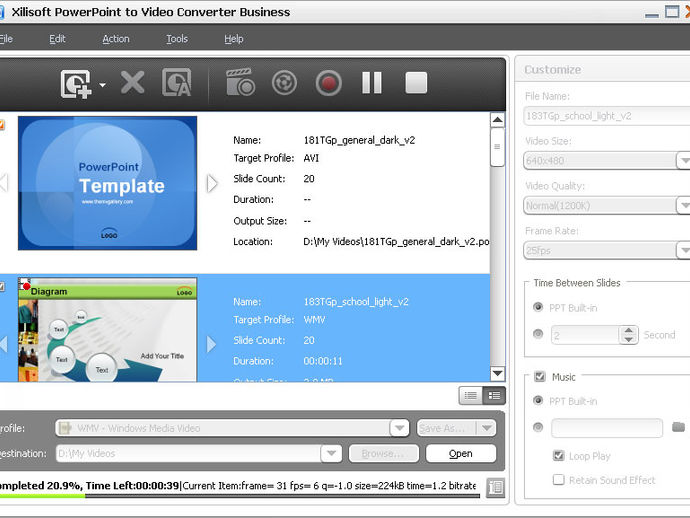Expand the Video Quality Normal(1200K) dropdown
690x518 pixels.
click(683, 206)
